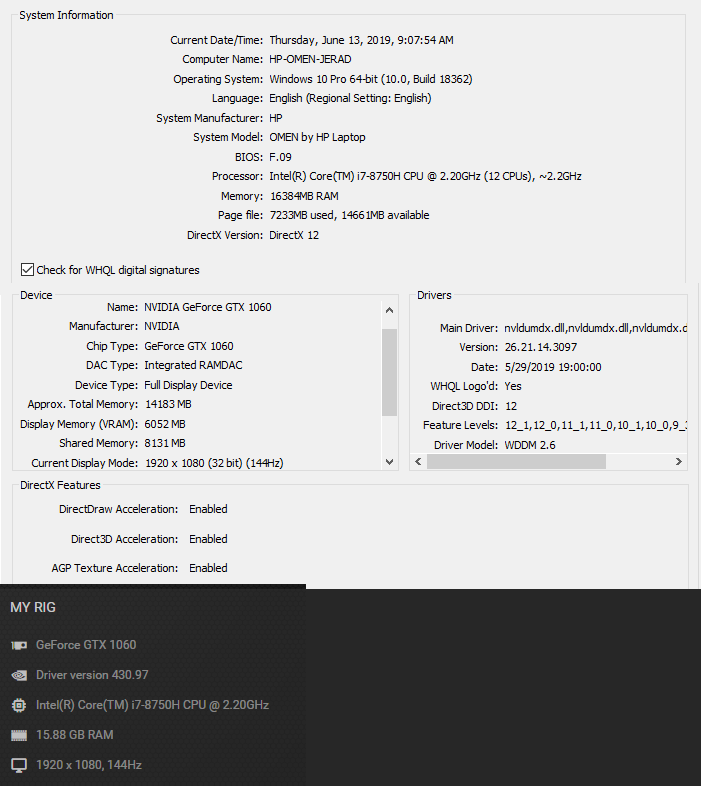Click the 'System Information' group label

[66, 16]
